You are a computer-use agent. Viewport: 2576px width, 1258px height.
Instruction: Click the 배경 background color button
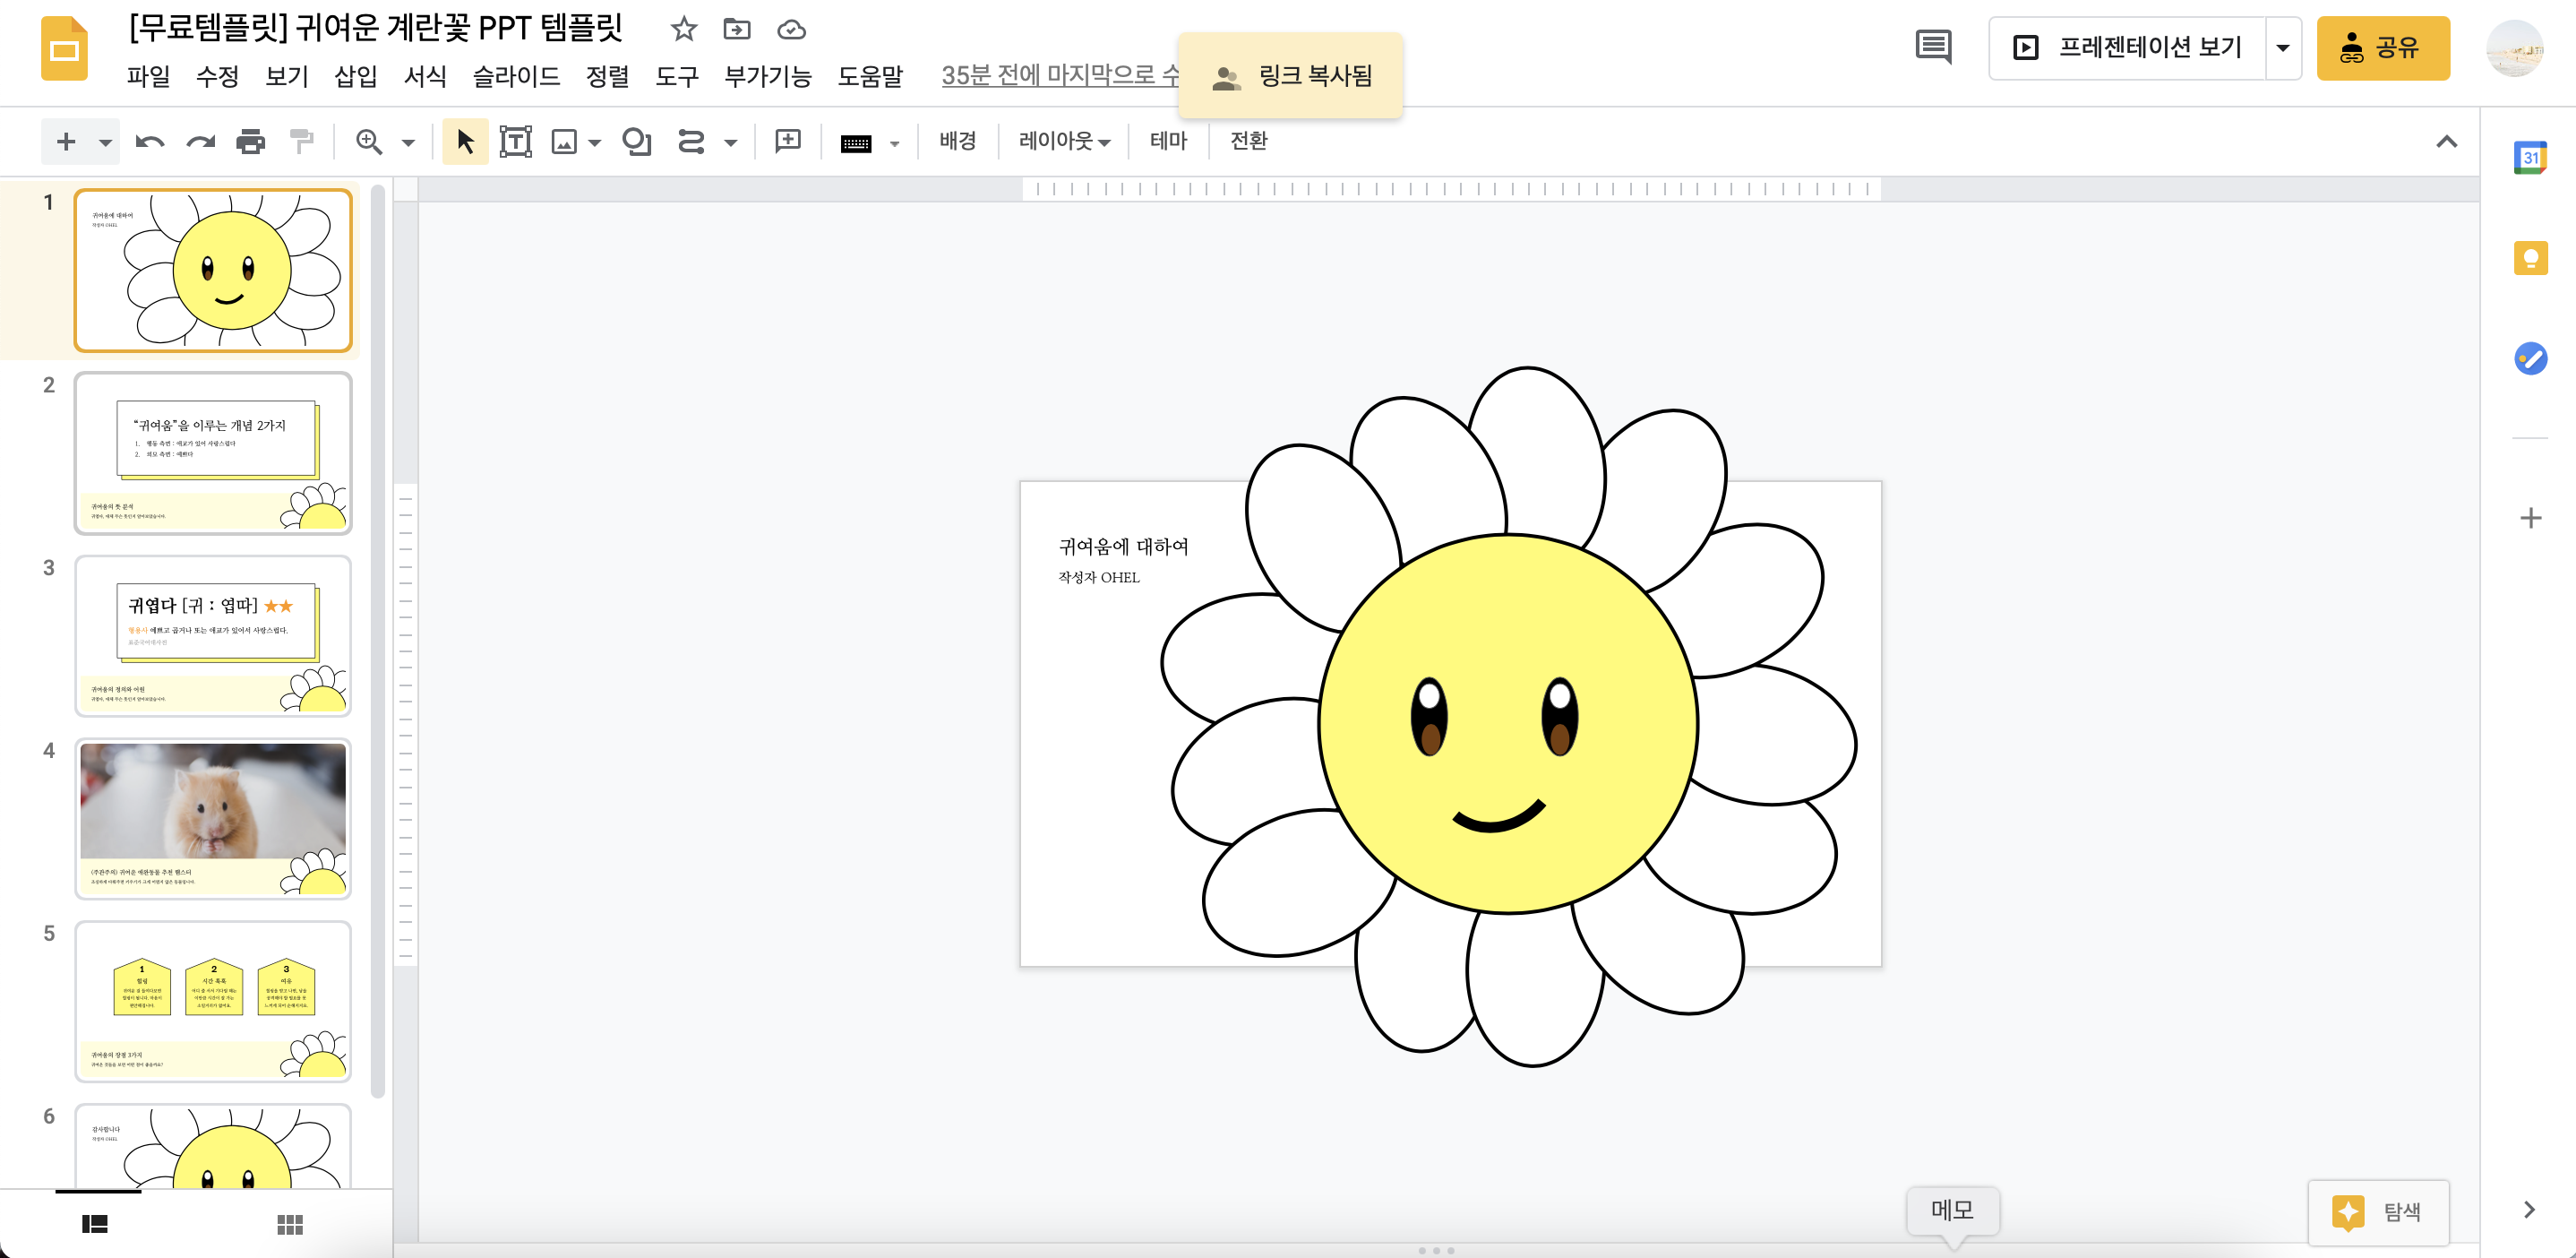coord(957,142)
